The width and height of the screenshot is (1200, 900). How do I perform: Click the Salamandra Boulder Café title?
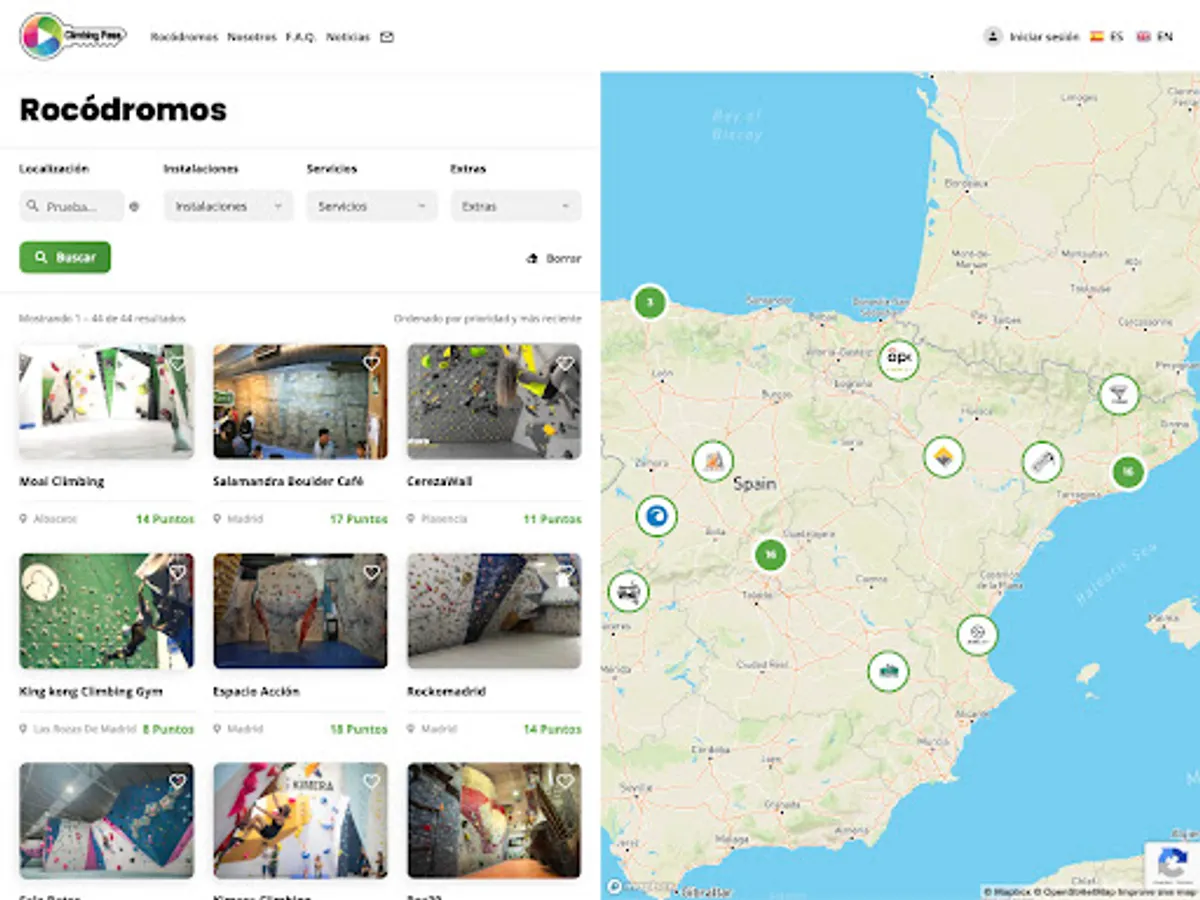pyautogui.click(x=288, y=481)
